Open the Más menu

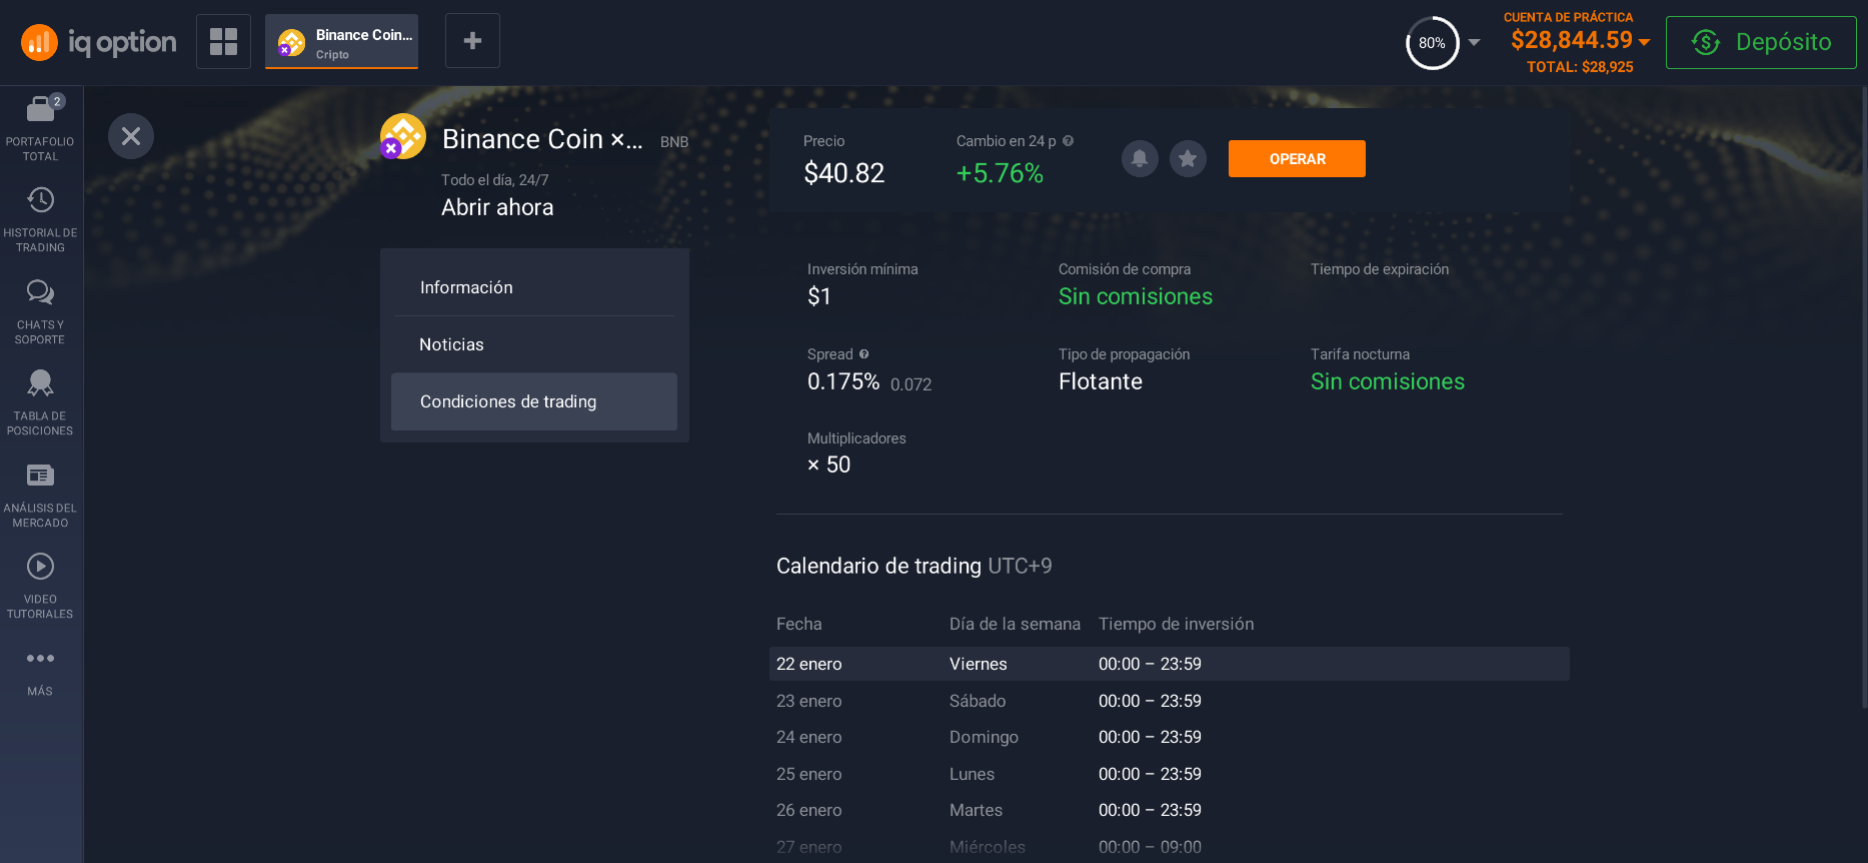pos(40,672)
